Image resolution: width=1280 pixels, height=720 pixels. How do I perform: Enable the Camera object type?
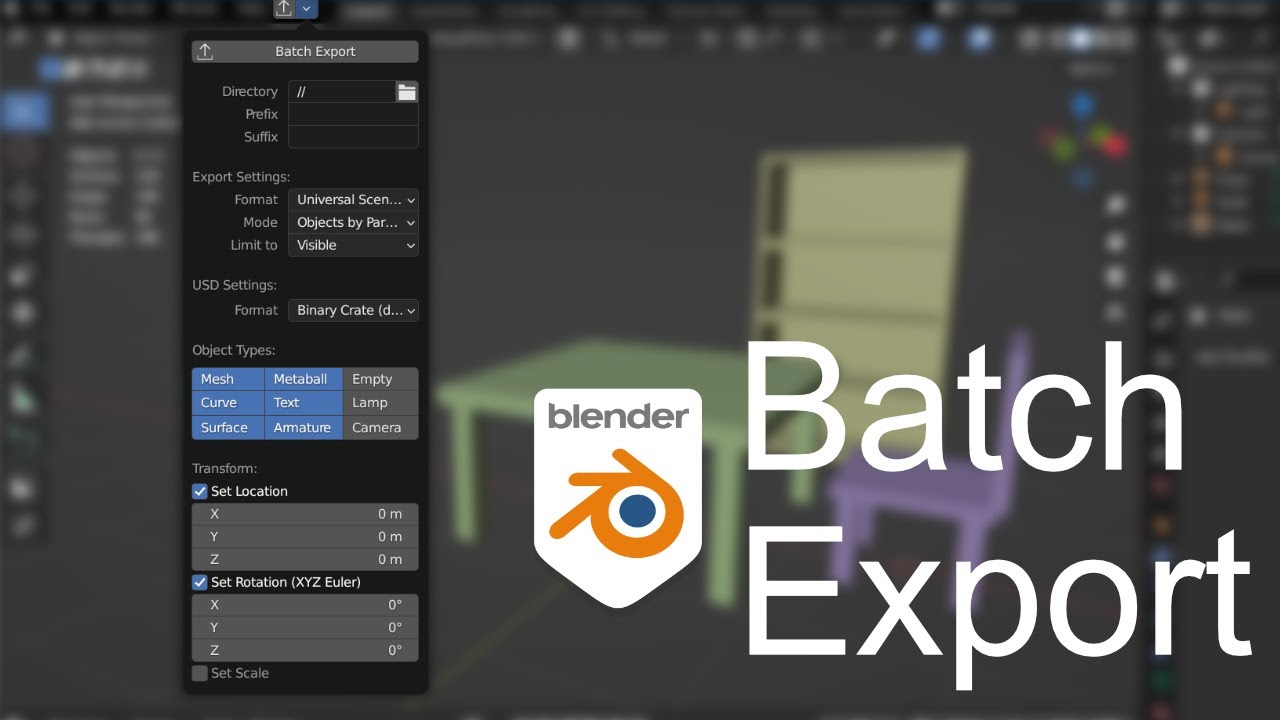(x=381, y=428)
